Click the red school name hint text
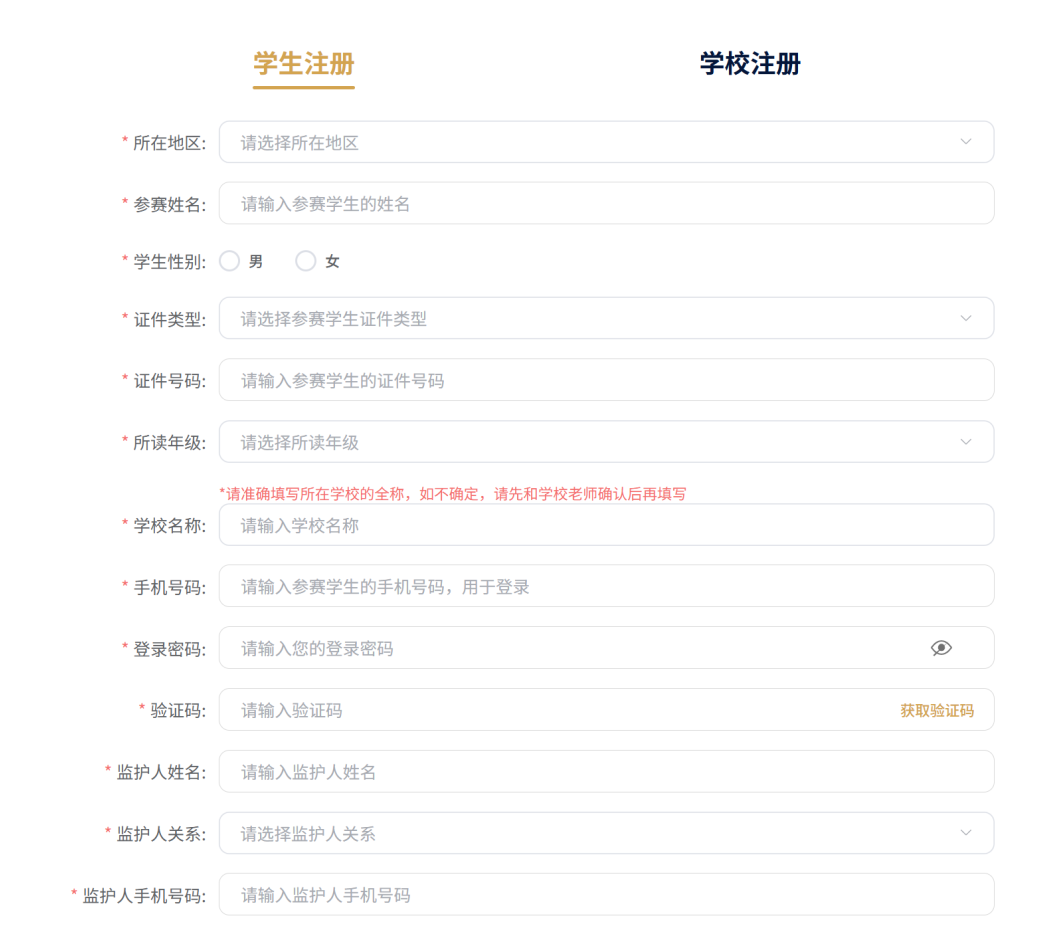 pos(452,494)
